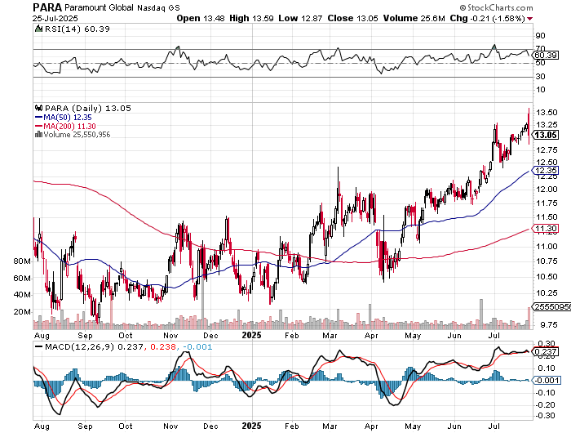The height and width of the screenshot is (433, 571).
Task: Click the Chg -0.21 (-1.58%) value
Action: pos(487,18)
